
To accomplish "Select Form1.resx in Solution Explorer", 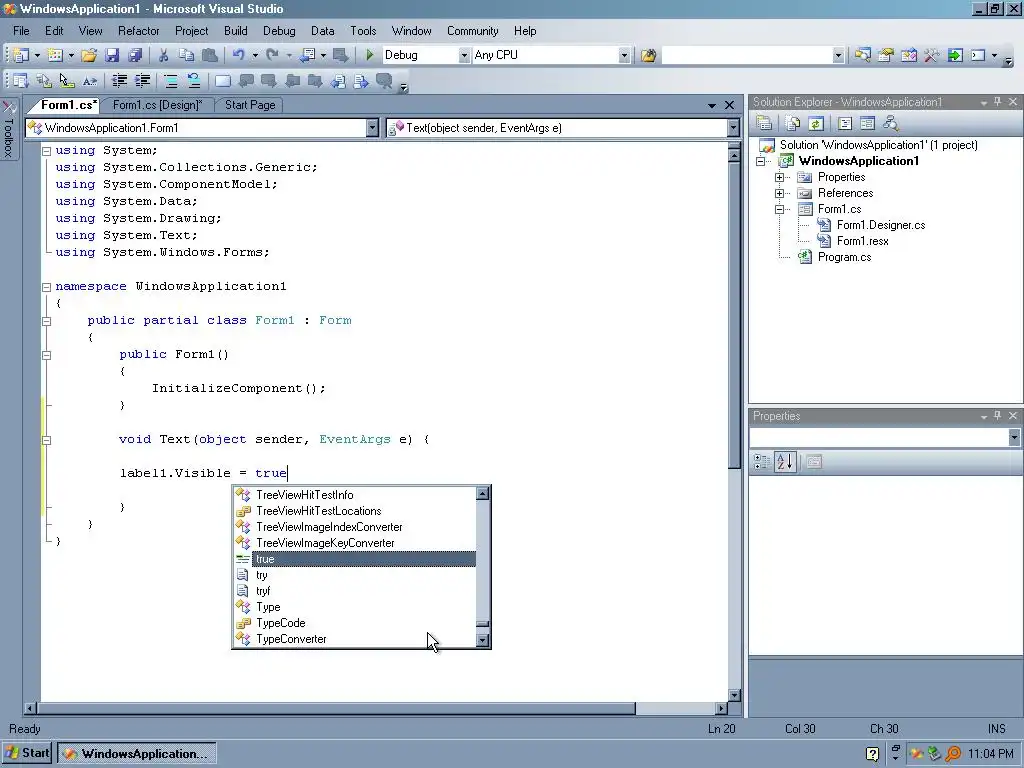I will pyautogui.click(x=863, y=241).
